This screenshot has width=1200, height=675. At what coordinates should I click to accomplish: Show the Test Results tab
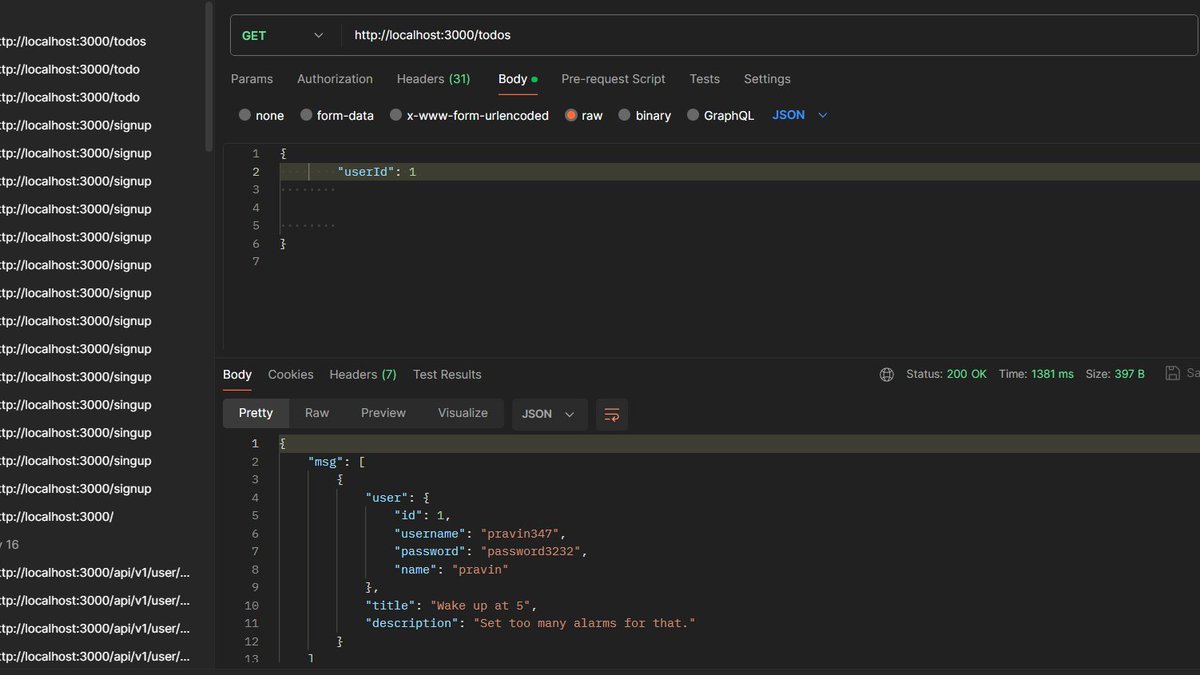click(x=447, y=374)
